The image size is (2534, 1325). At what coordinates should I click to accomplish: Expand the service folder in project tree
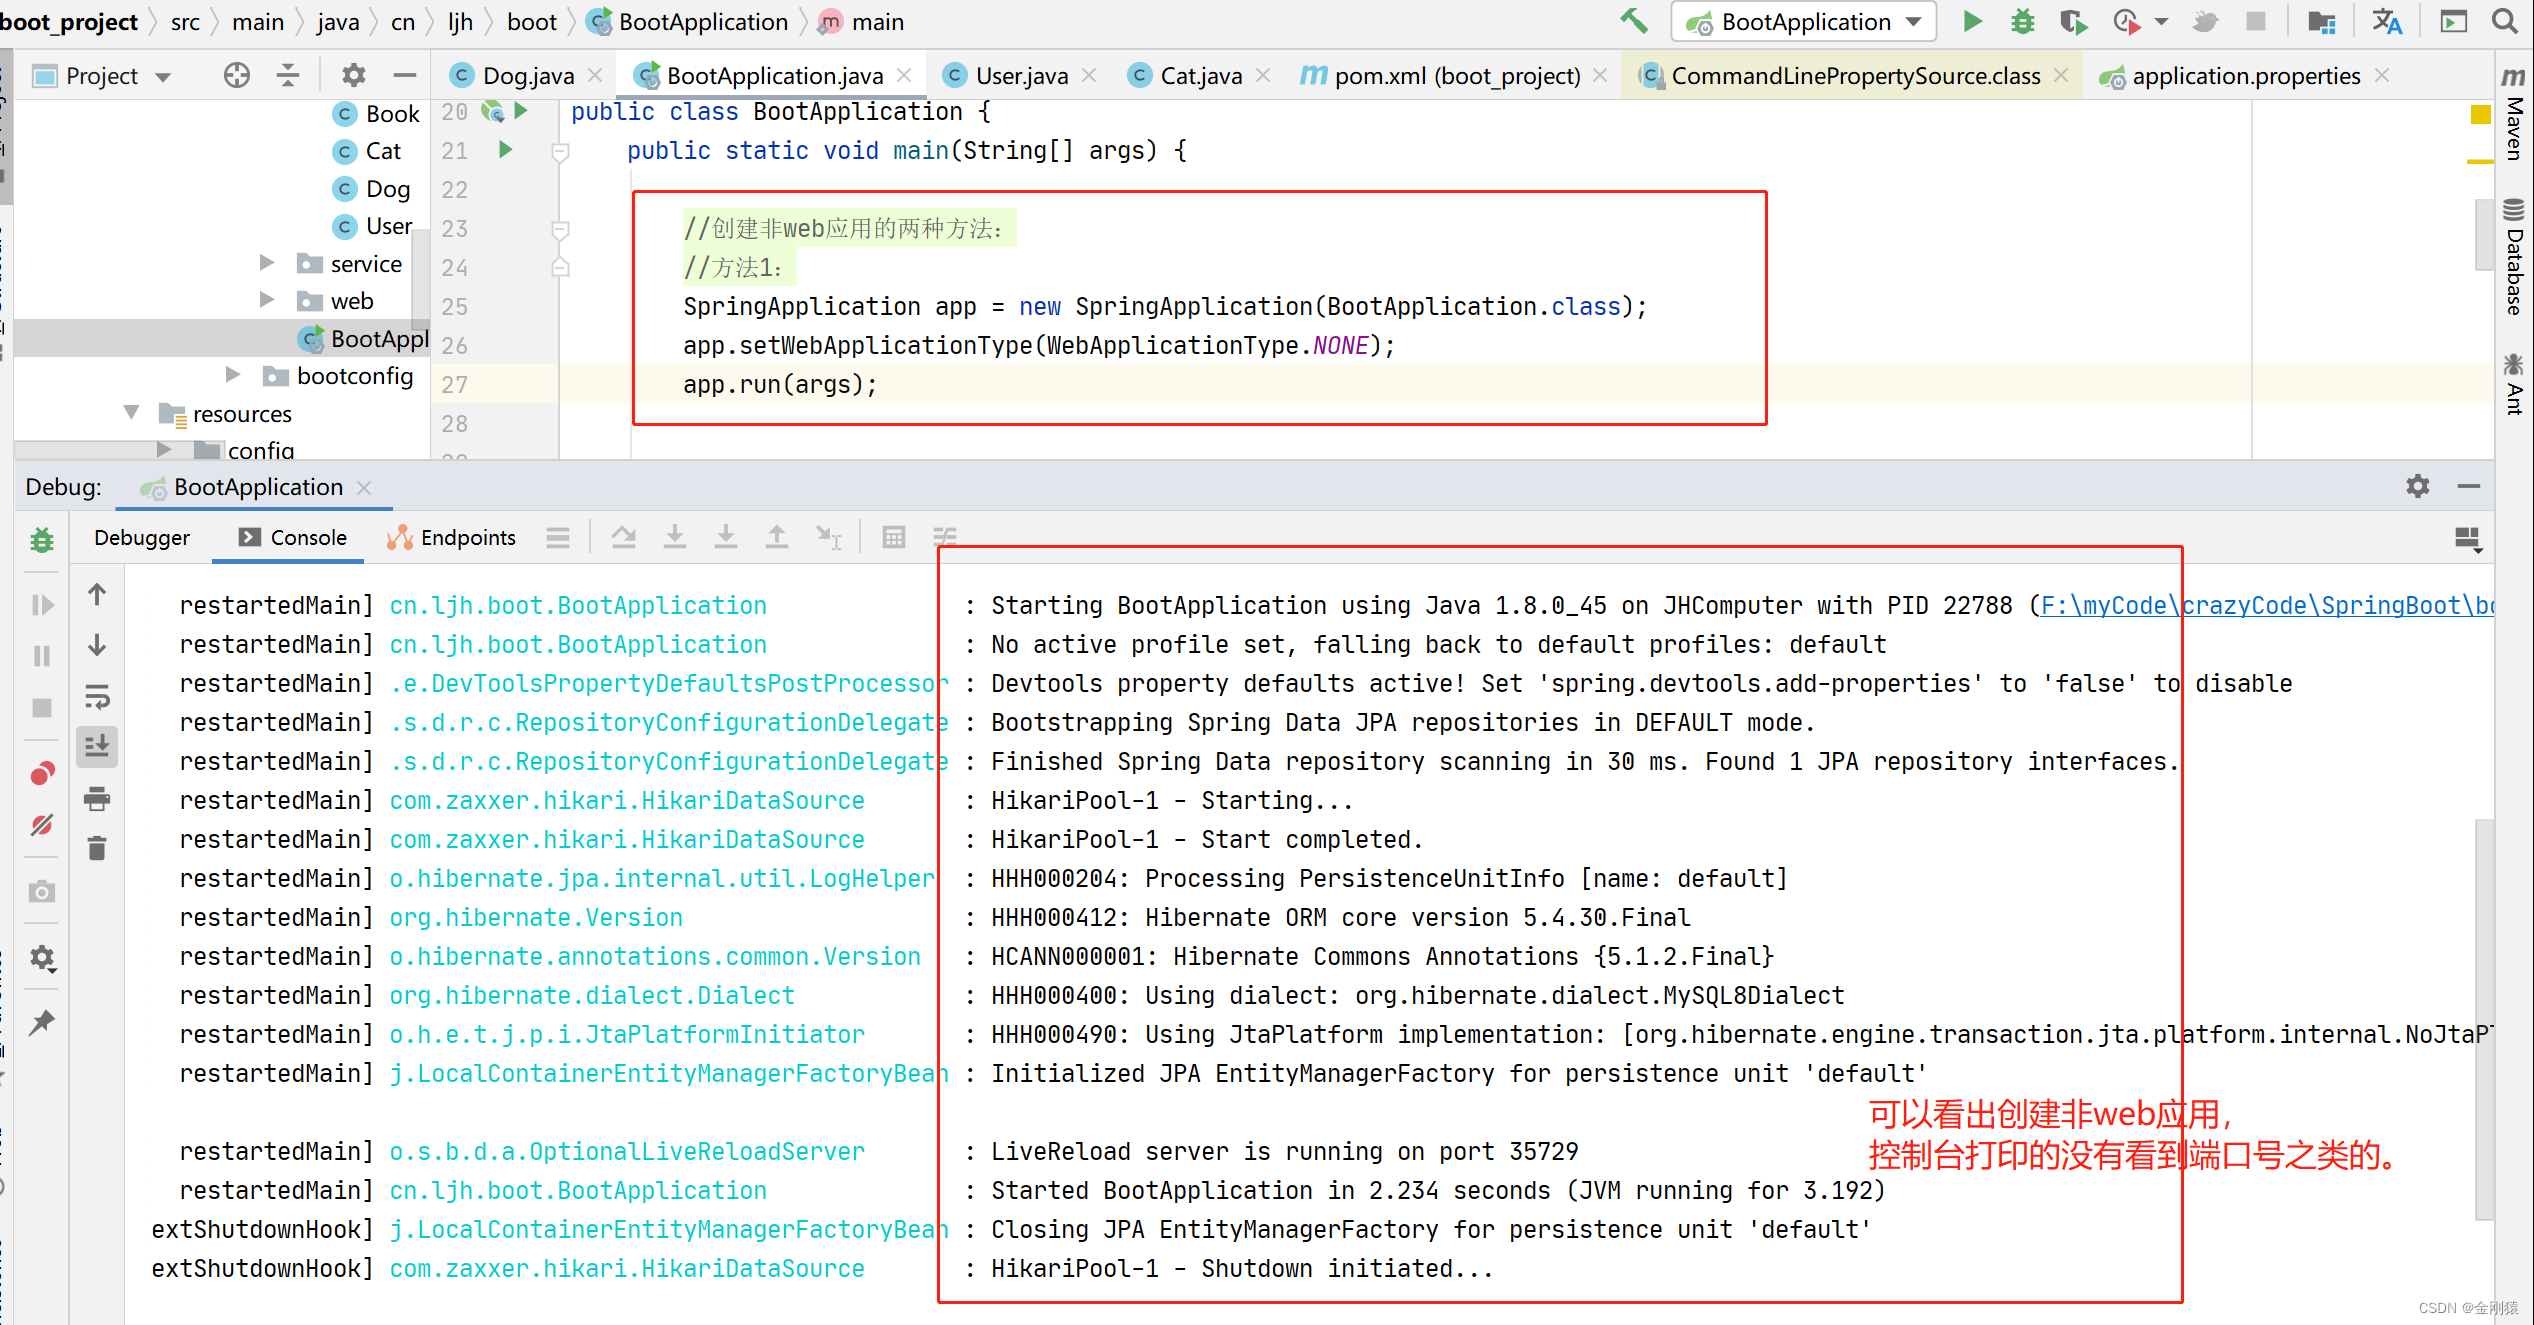point(267,263)
